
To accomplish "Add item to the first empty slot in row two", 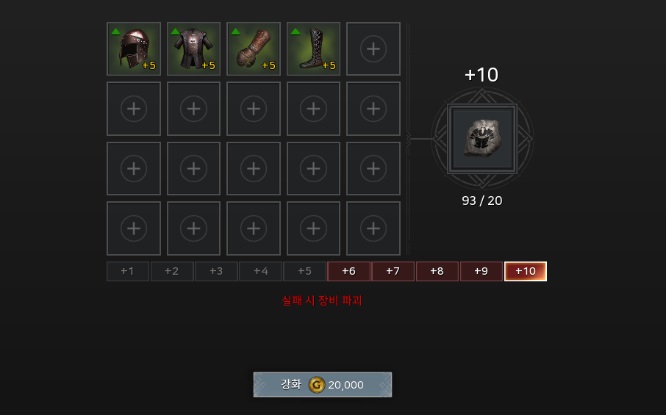I will 134,109.
